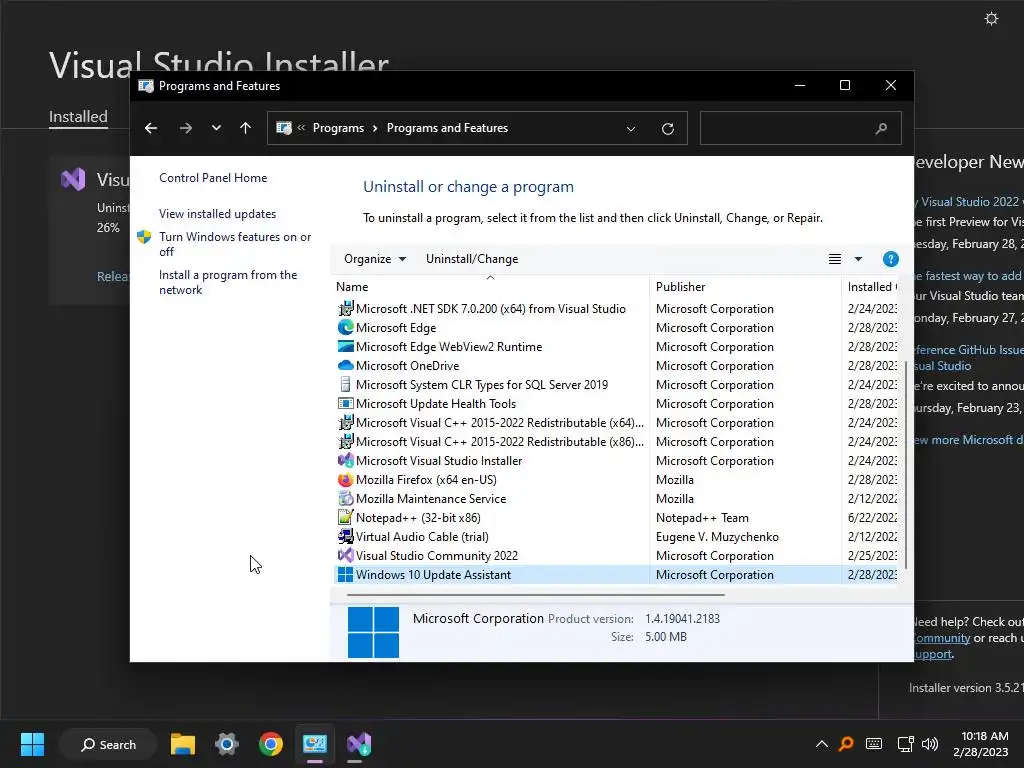The height and width of the screenshot is (768, 1024).
Task: Open taskbar clock and date
Action: [x=983, y=744]
